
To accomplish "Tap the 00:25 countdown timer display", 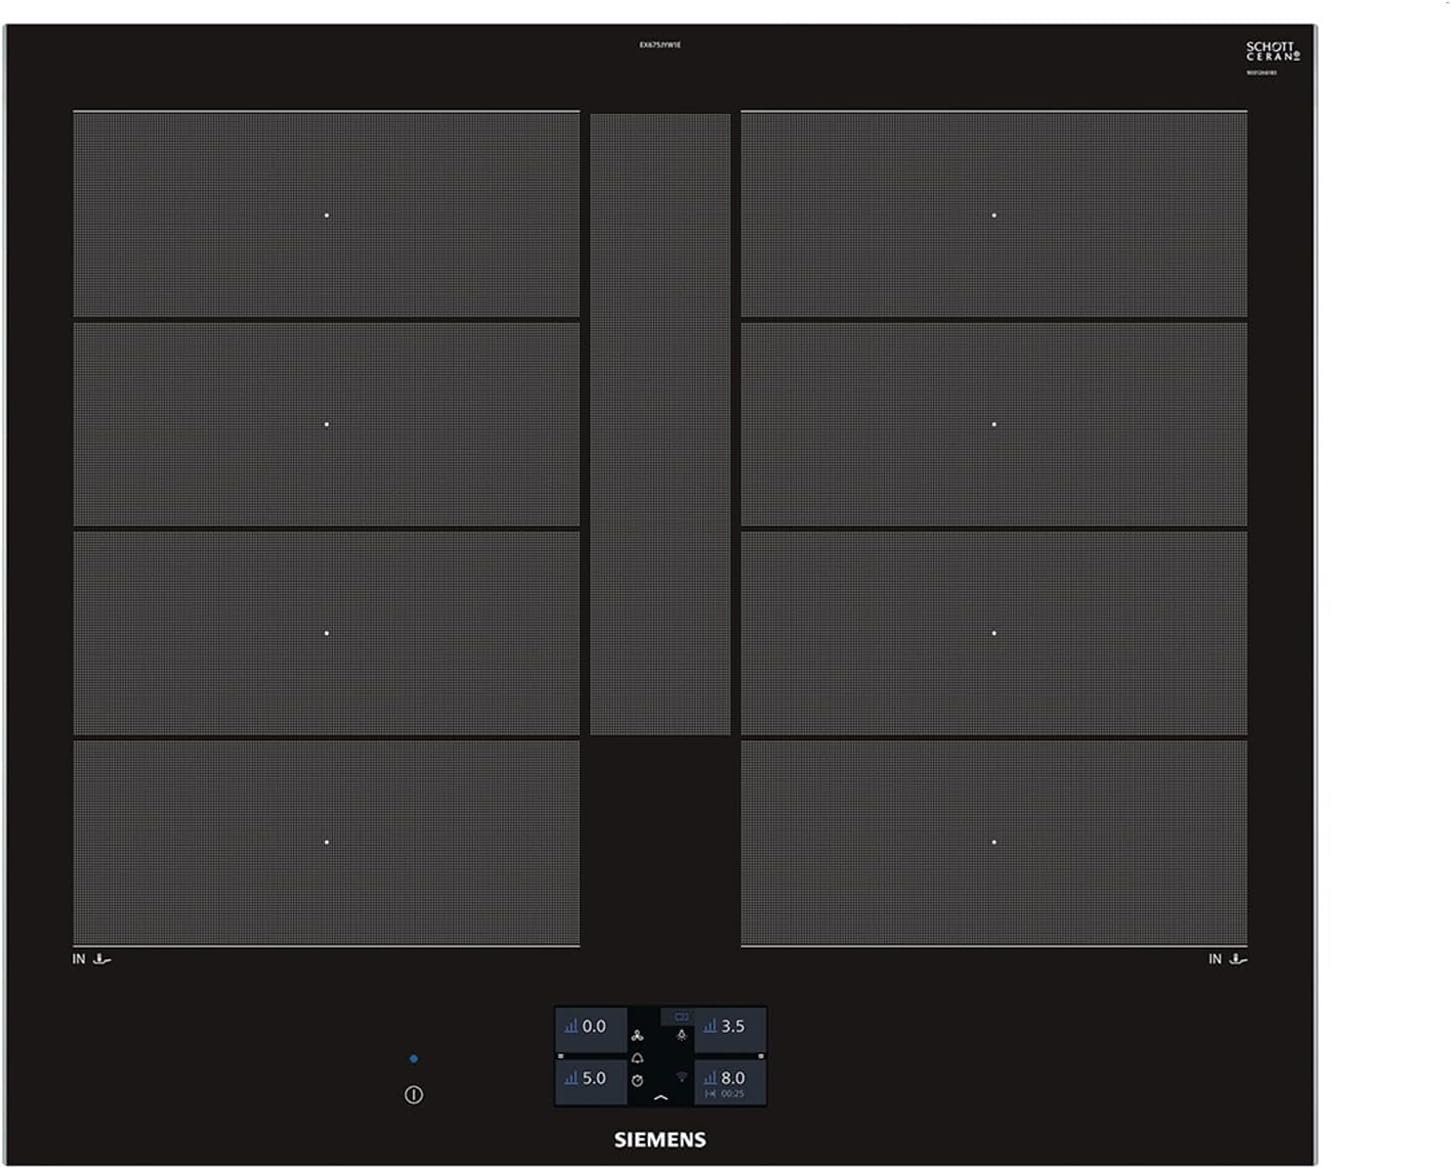I will click(732, 1094).
